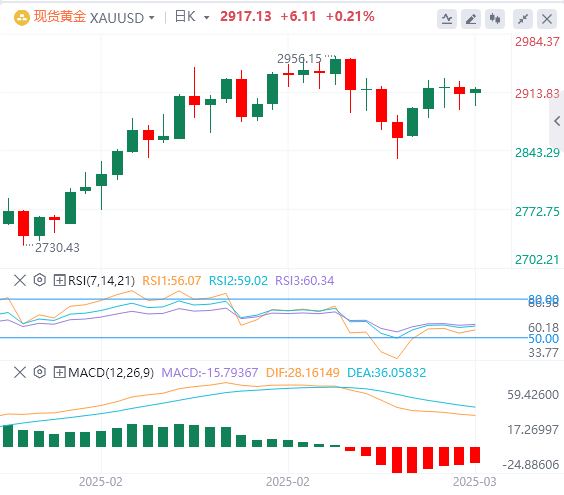The image size is (564, 495).
Task: Click the 17.26997 MACD axis value
Action: click(533, 430)
